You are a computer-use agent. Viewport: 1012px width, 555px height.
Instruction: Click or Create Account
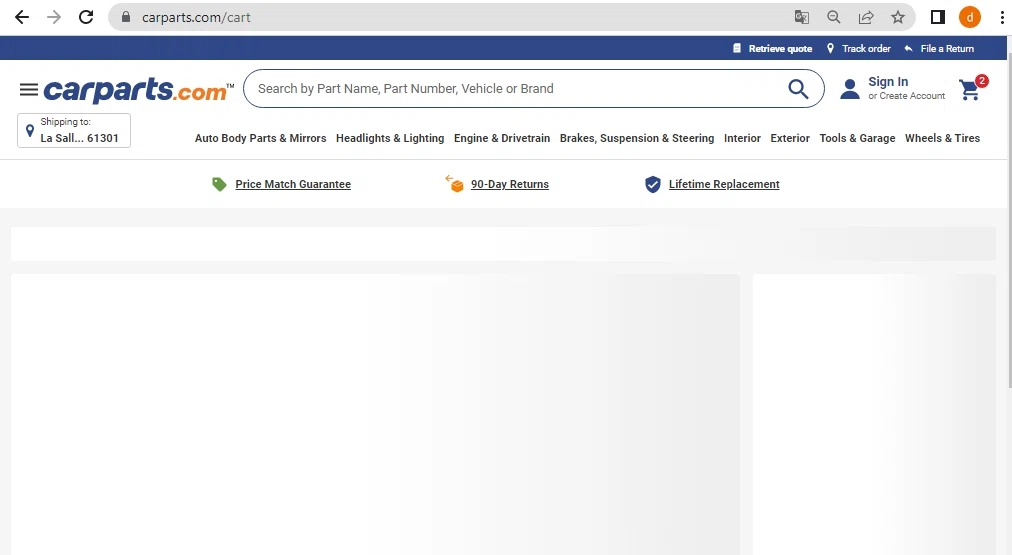(x=907, y=96)
